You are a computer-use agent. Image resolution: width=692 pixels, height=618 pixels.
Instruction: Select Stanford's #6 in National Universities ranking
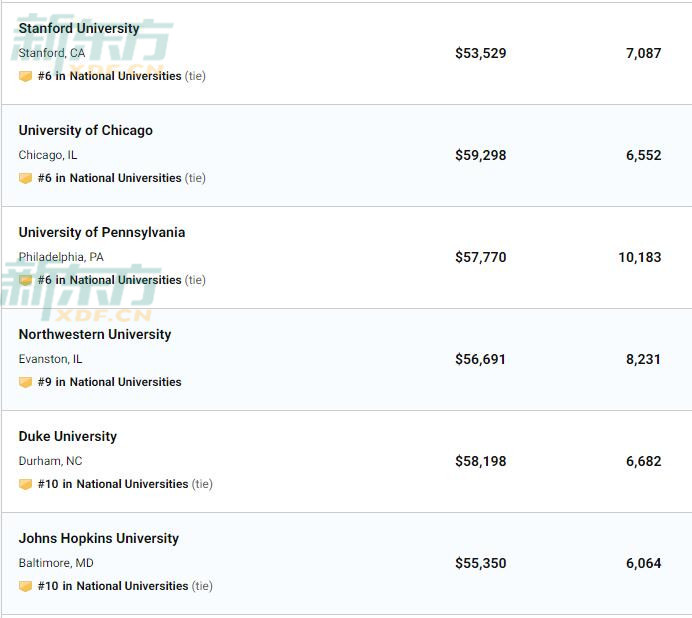pyautogui.click(x=110, y=76)
